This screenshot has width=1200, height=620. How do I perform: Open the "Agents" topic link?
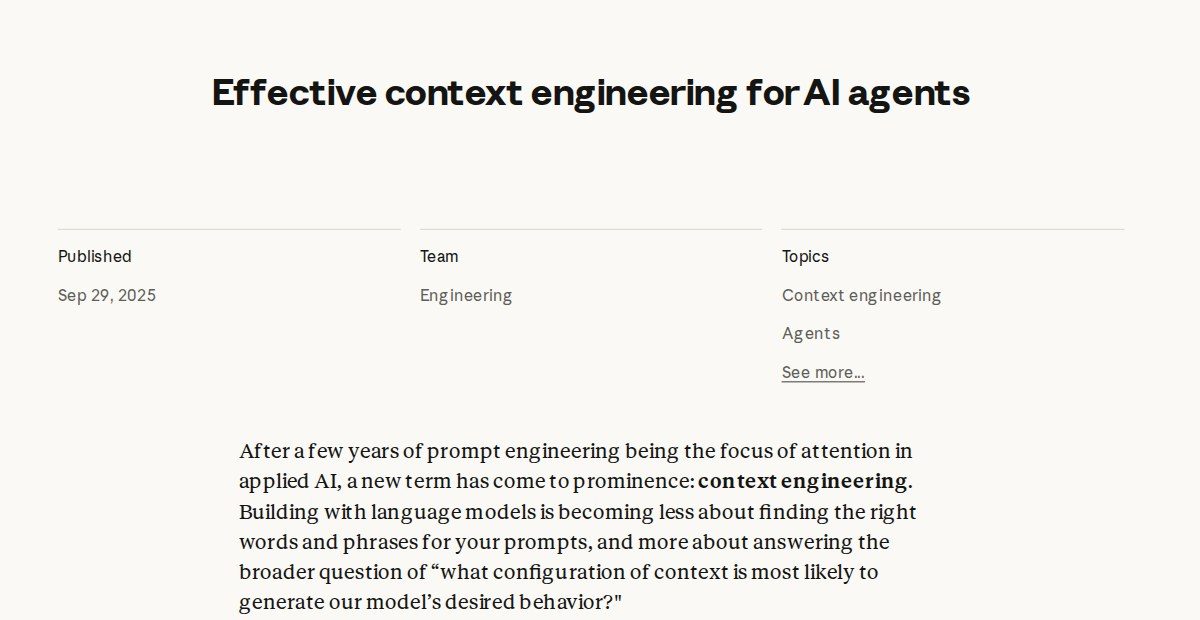(x=811, y=333)
